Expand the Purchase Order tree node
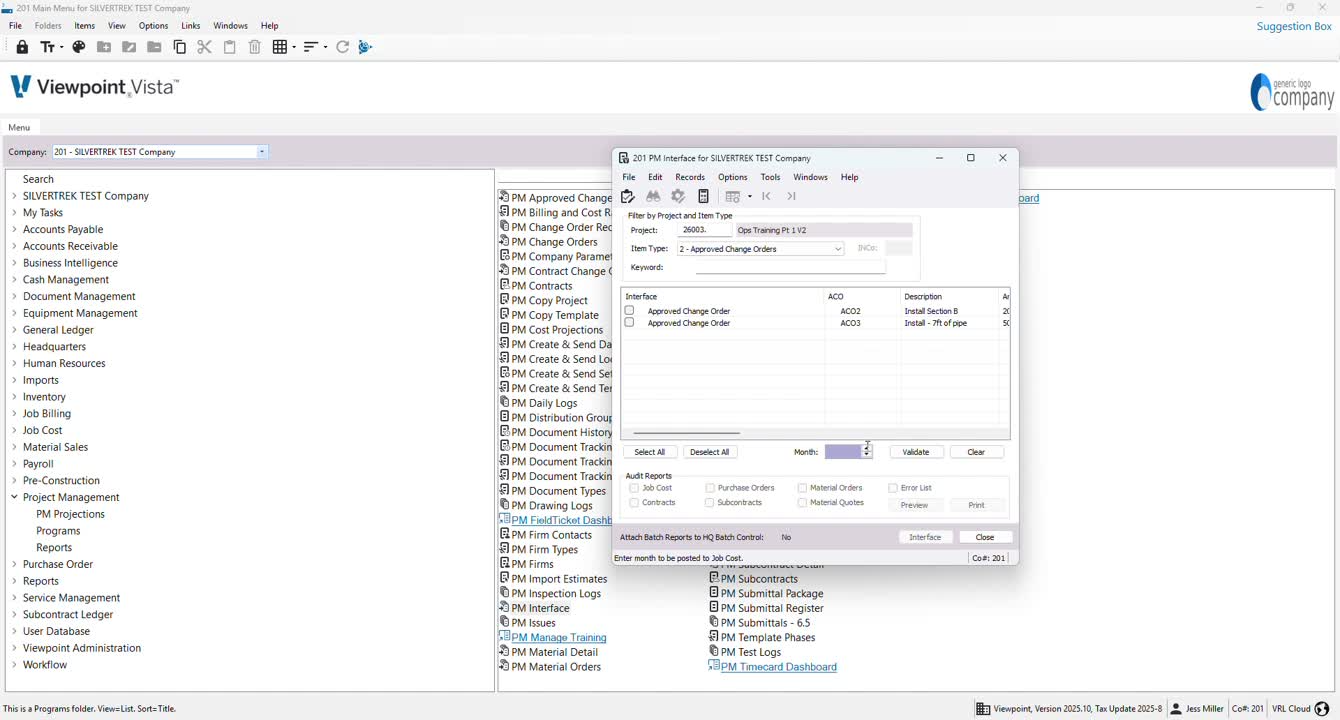Image resolution: width=1340 pixels, height=720 pixels. [x=14, y=564]
